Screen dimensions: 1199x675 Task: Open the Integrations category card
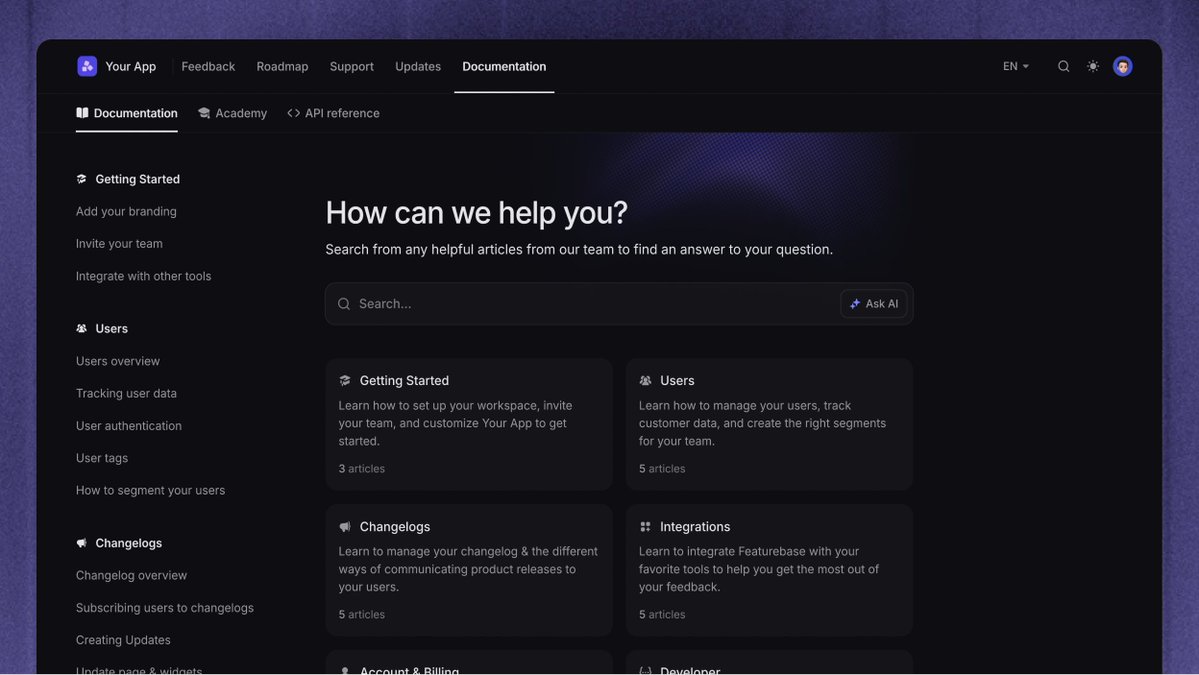[769, 570]
